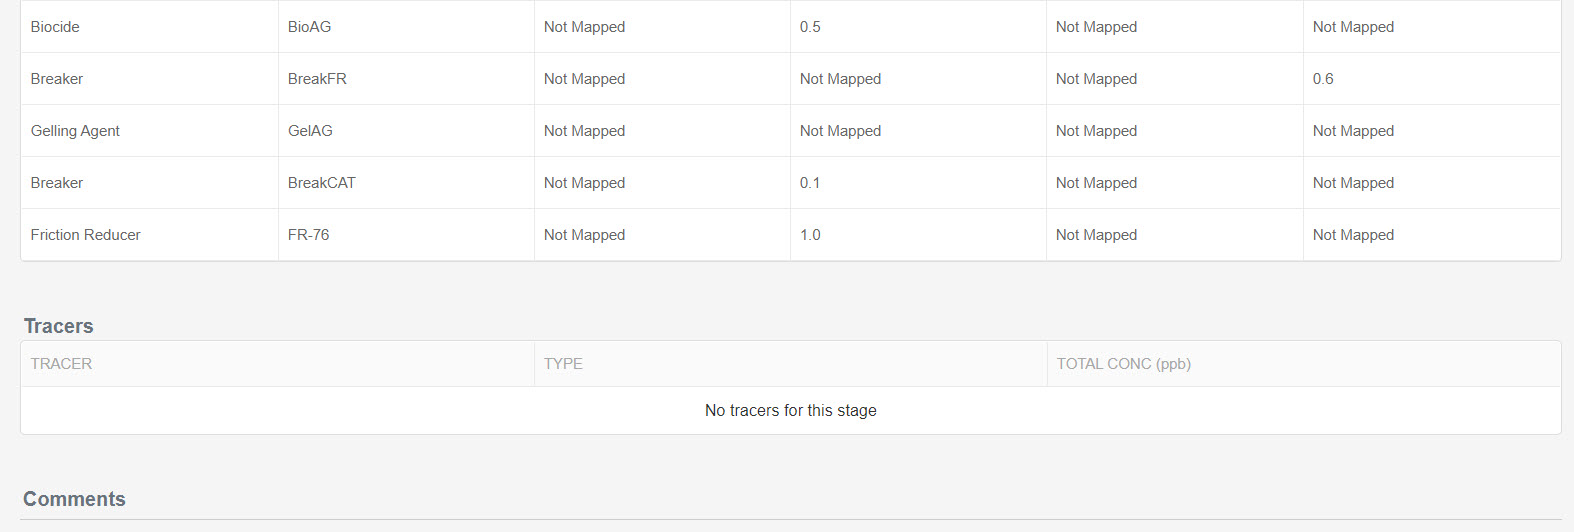Viewport: 1574px width, 532px height.
Task: Click the TYPE column header in Tracers
Action: [x=563, y=364]
